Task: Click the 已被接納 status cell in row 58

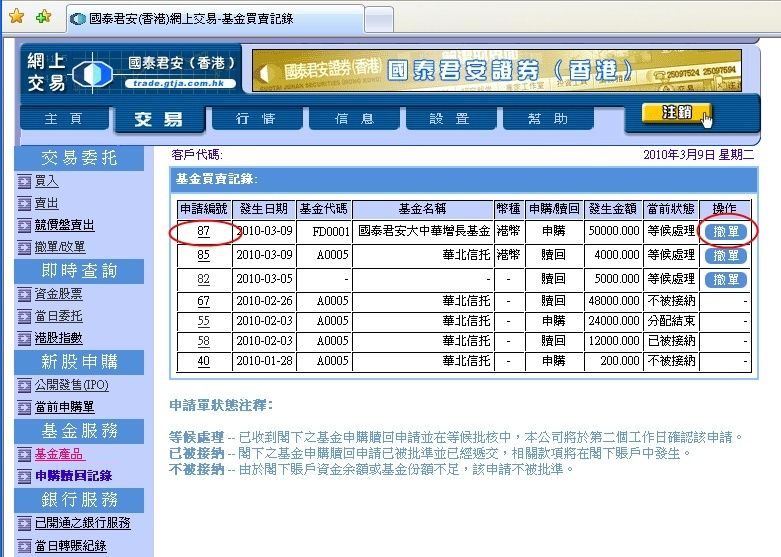Action: 671,341
